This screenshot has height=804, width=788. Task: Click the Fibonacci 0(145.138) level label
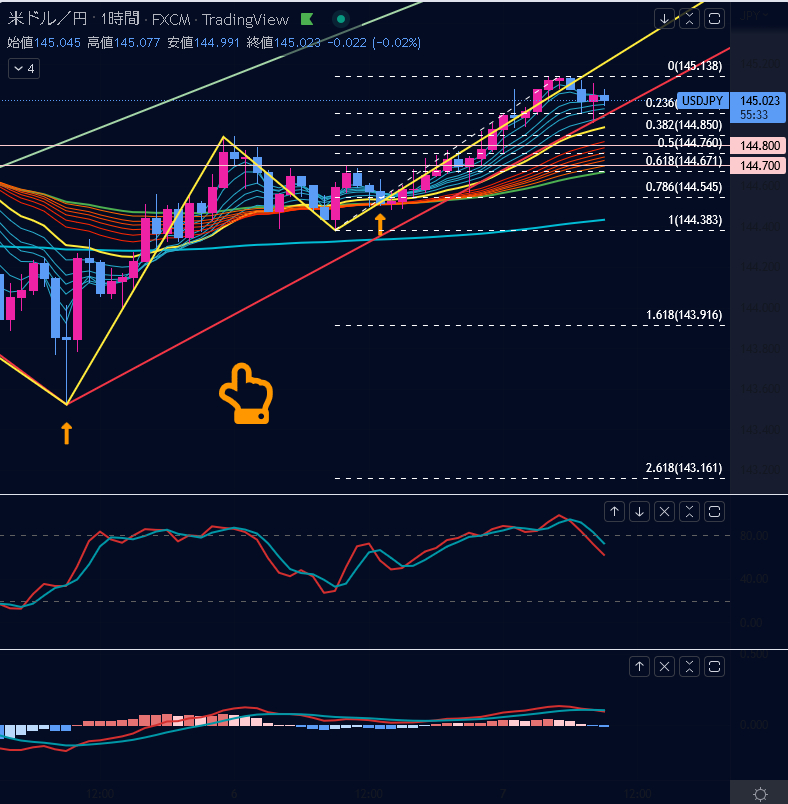pyautogui.click(x=695, y=66)
